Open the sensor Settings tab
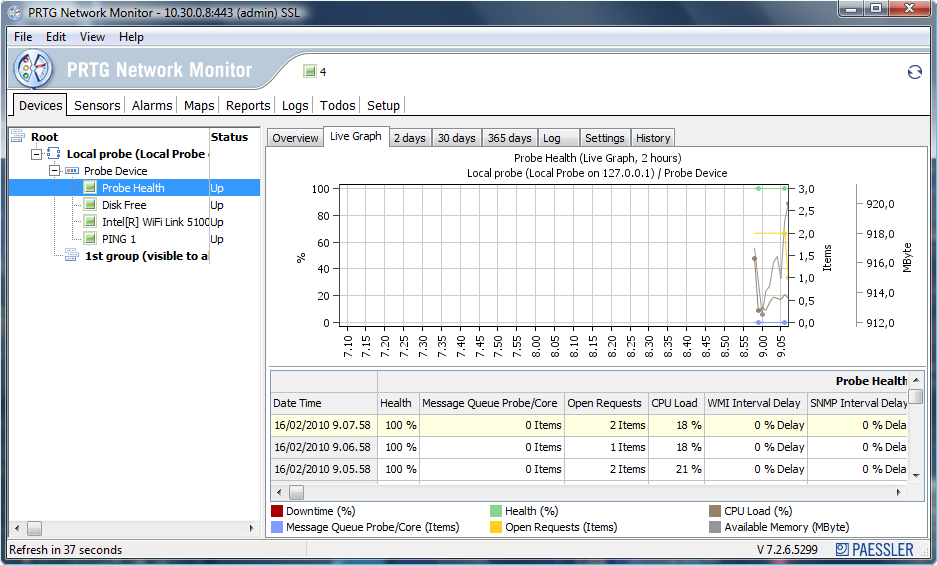Image resolution: width=937 pixels, height=565 pixels. point(605,138)
